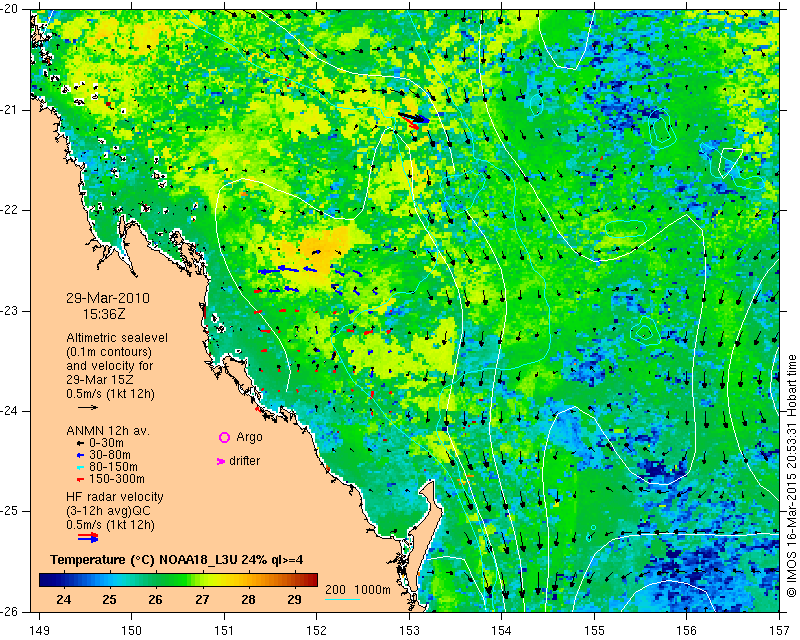Click the 'HF radar velocity' label
The image size is (800, 640).
[115, 497]
